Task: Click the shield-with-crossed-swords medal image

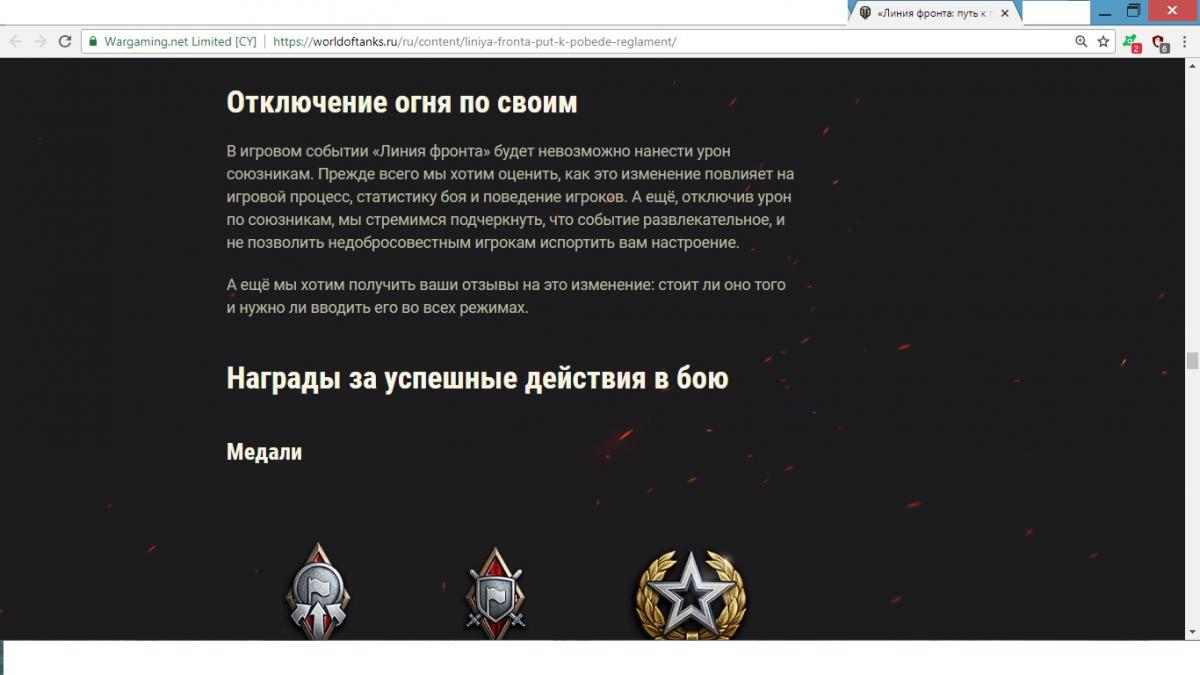Action: click(x=495, y=594)
